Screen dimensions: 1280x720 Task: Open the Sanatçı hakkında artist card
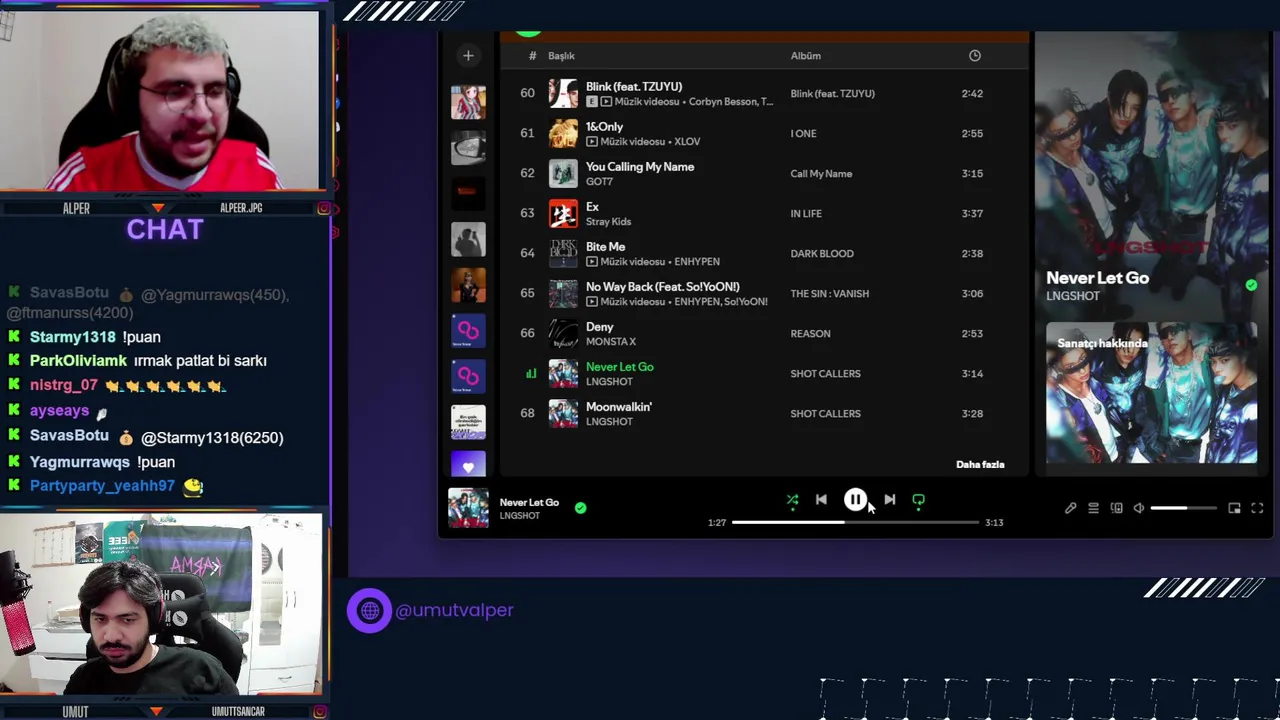click(1151, 394)
